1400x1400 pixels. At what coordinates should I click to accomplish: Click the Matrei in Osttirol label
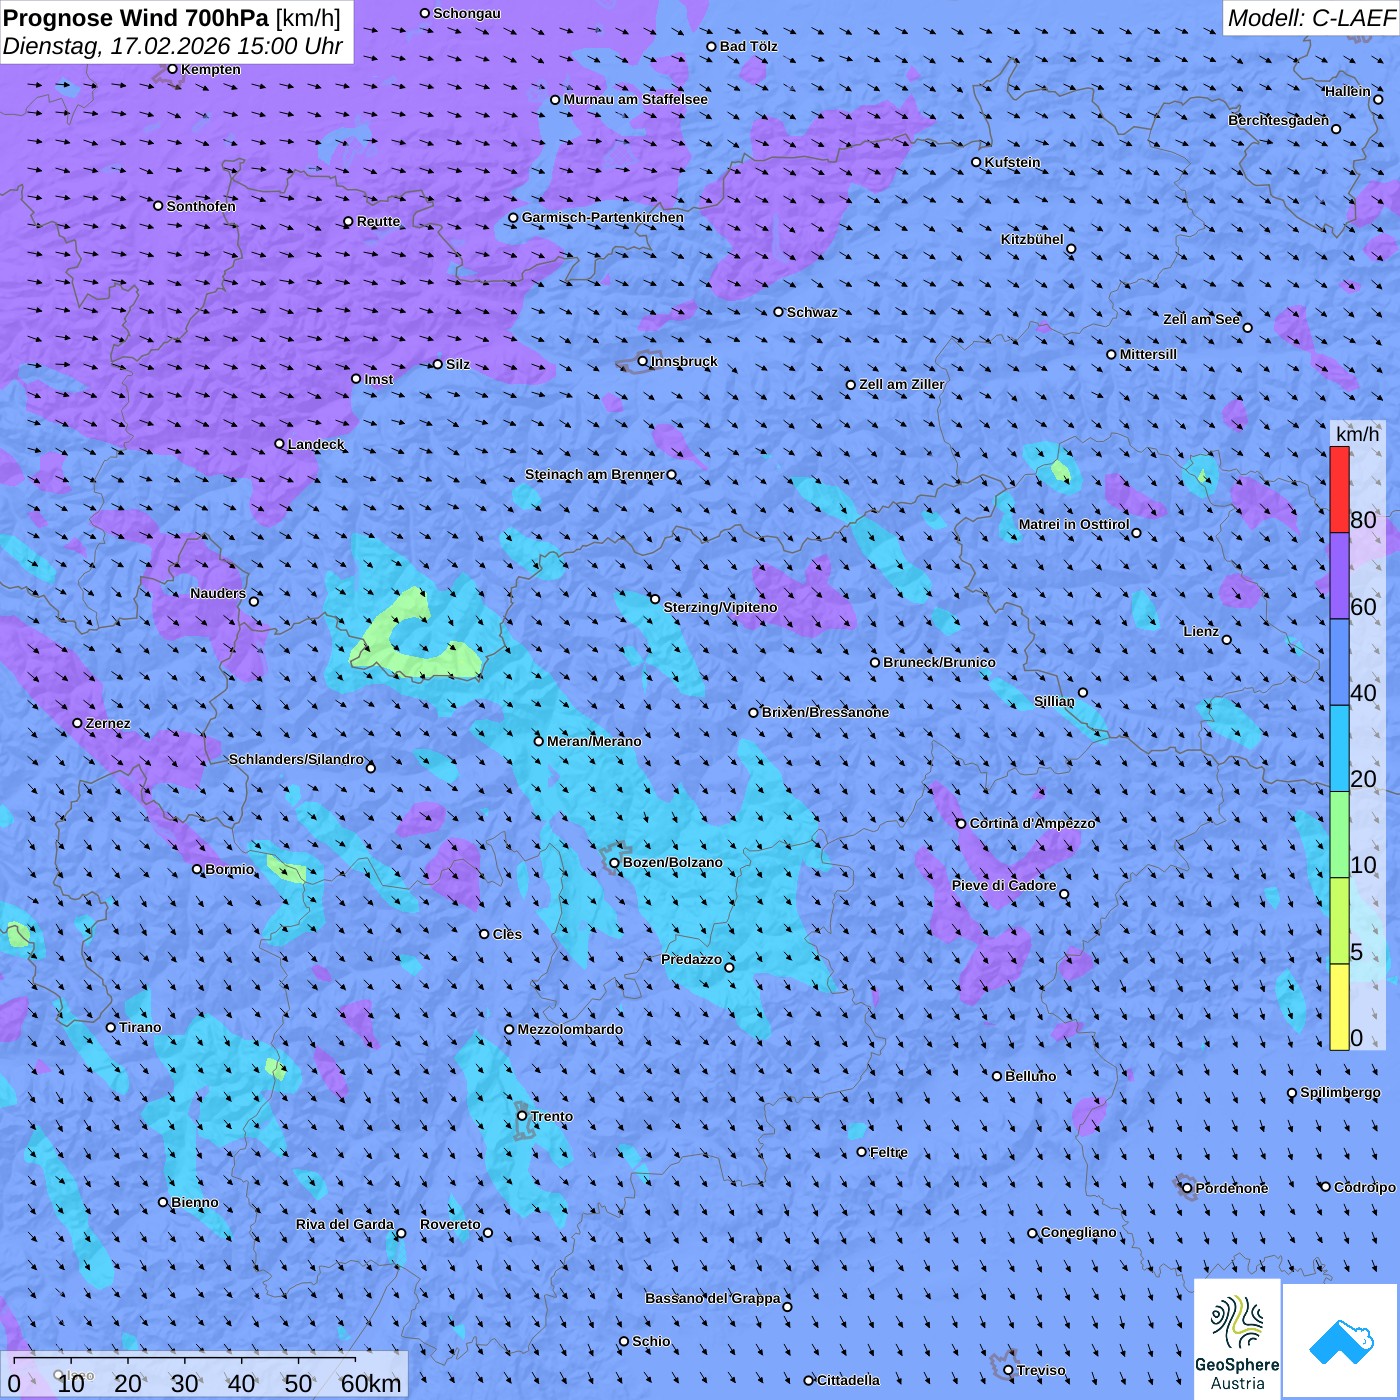click(x=1074, y=524)
